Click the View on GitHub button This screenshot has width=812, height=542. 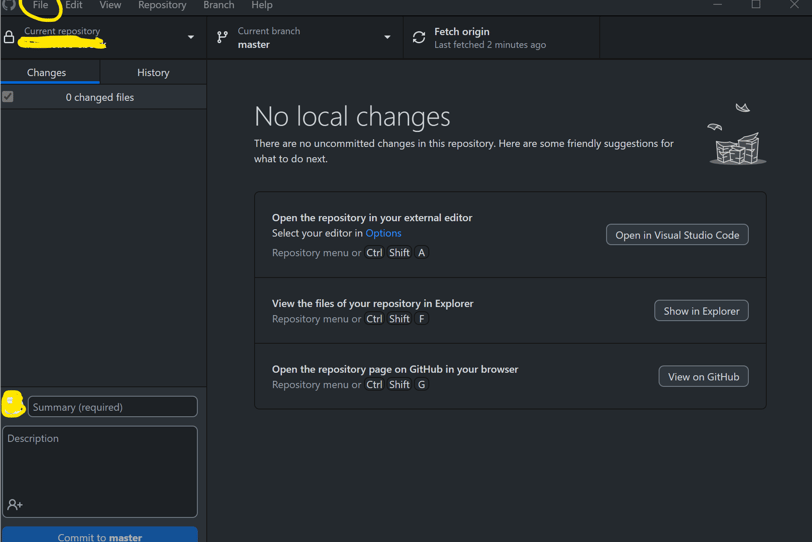tap(703, 376)
